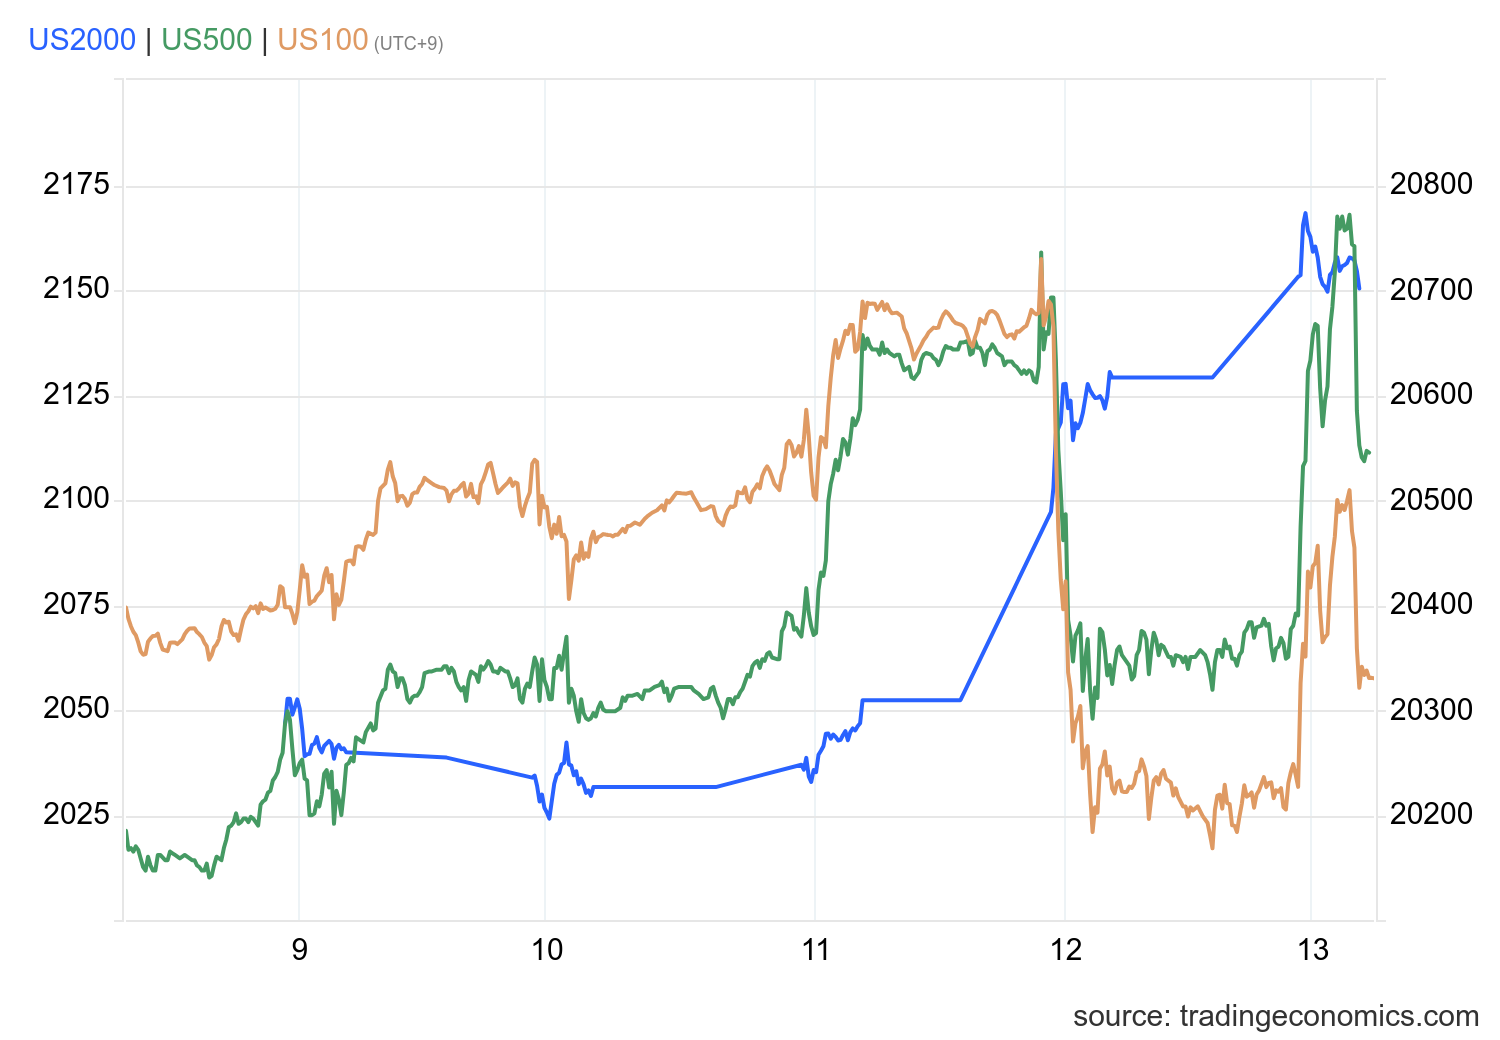The image size is (1500, 1040).
Task: Click the 2150 left axis value
Action: click(76, 290)
